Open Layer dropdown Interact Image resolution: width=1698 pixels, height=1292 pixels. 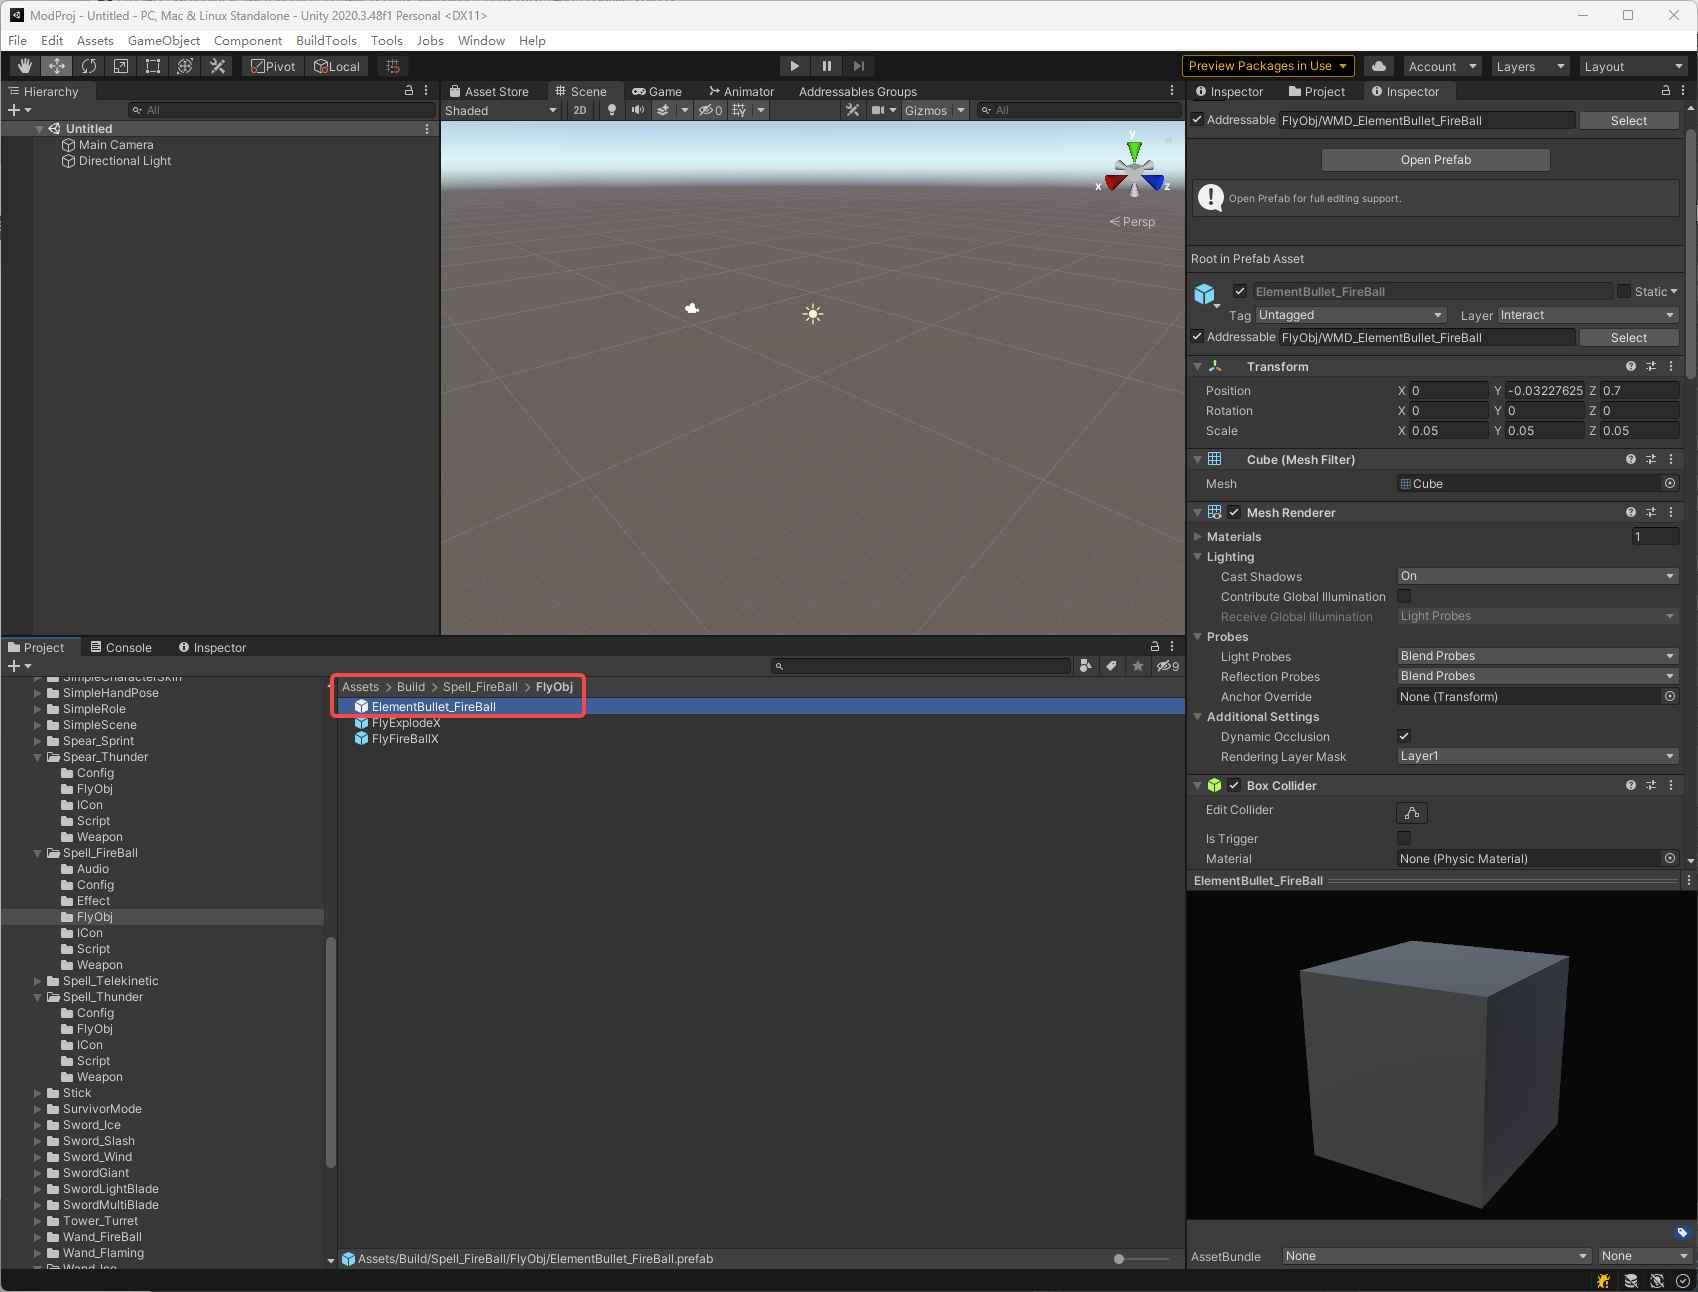[x=1588, y=315]
